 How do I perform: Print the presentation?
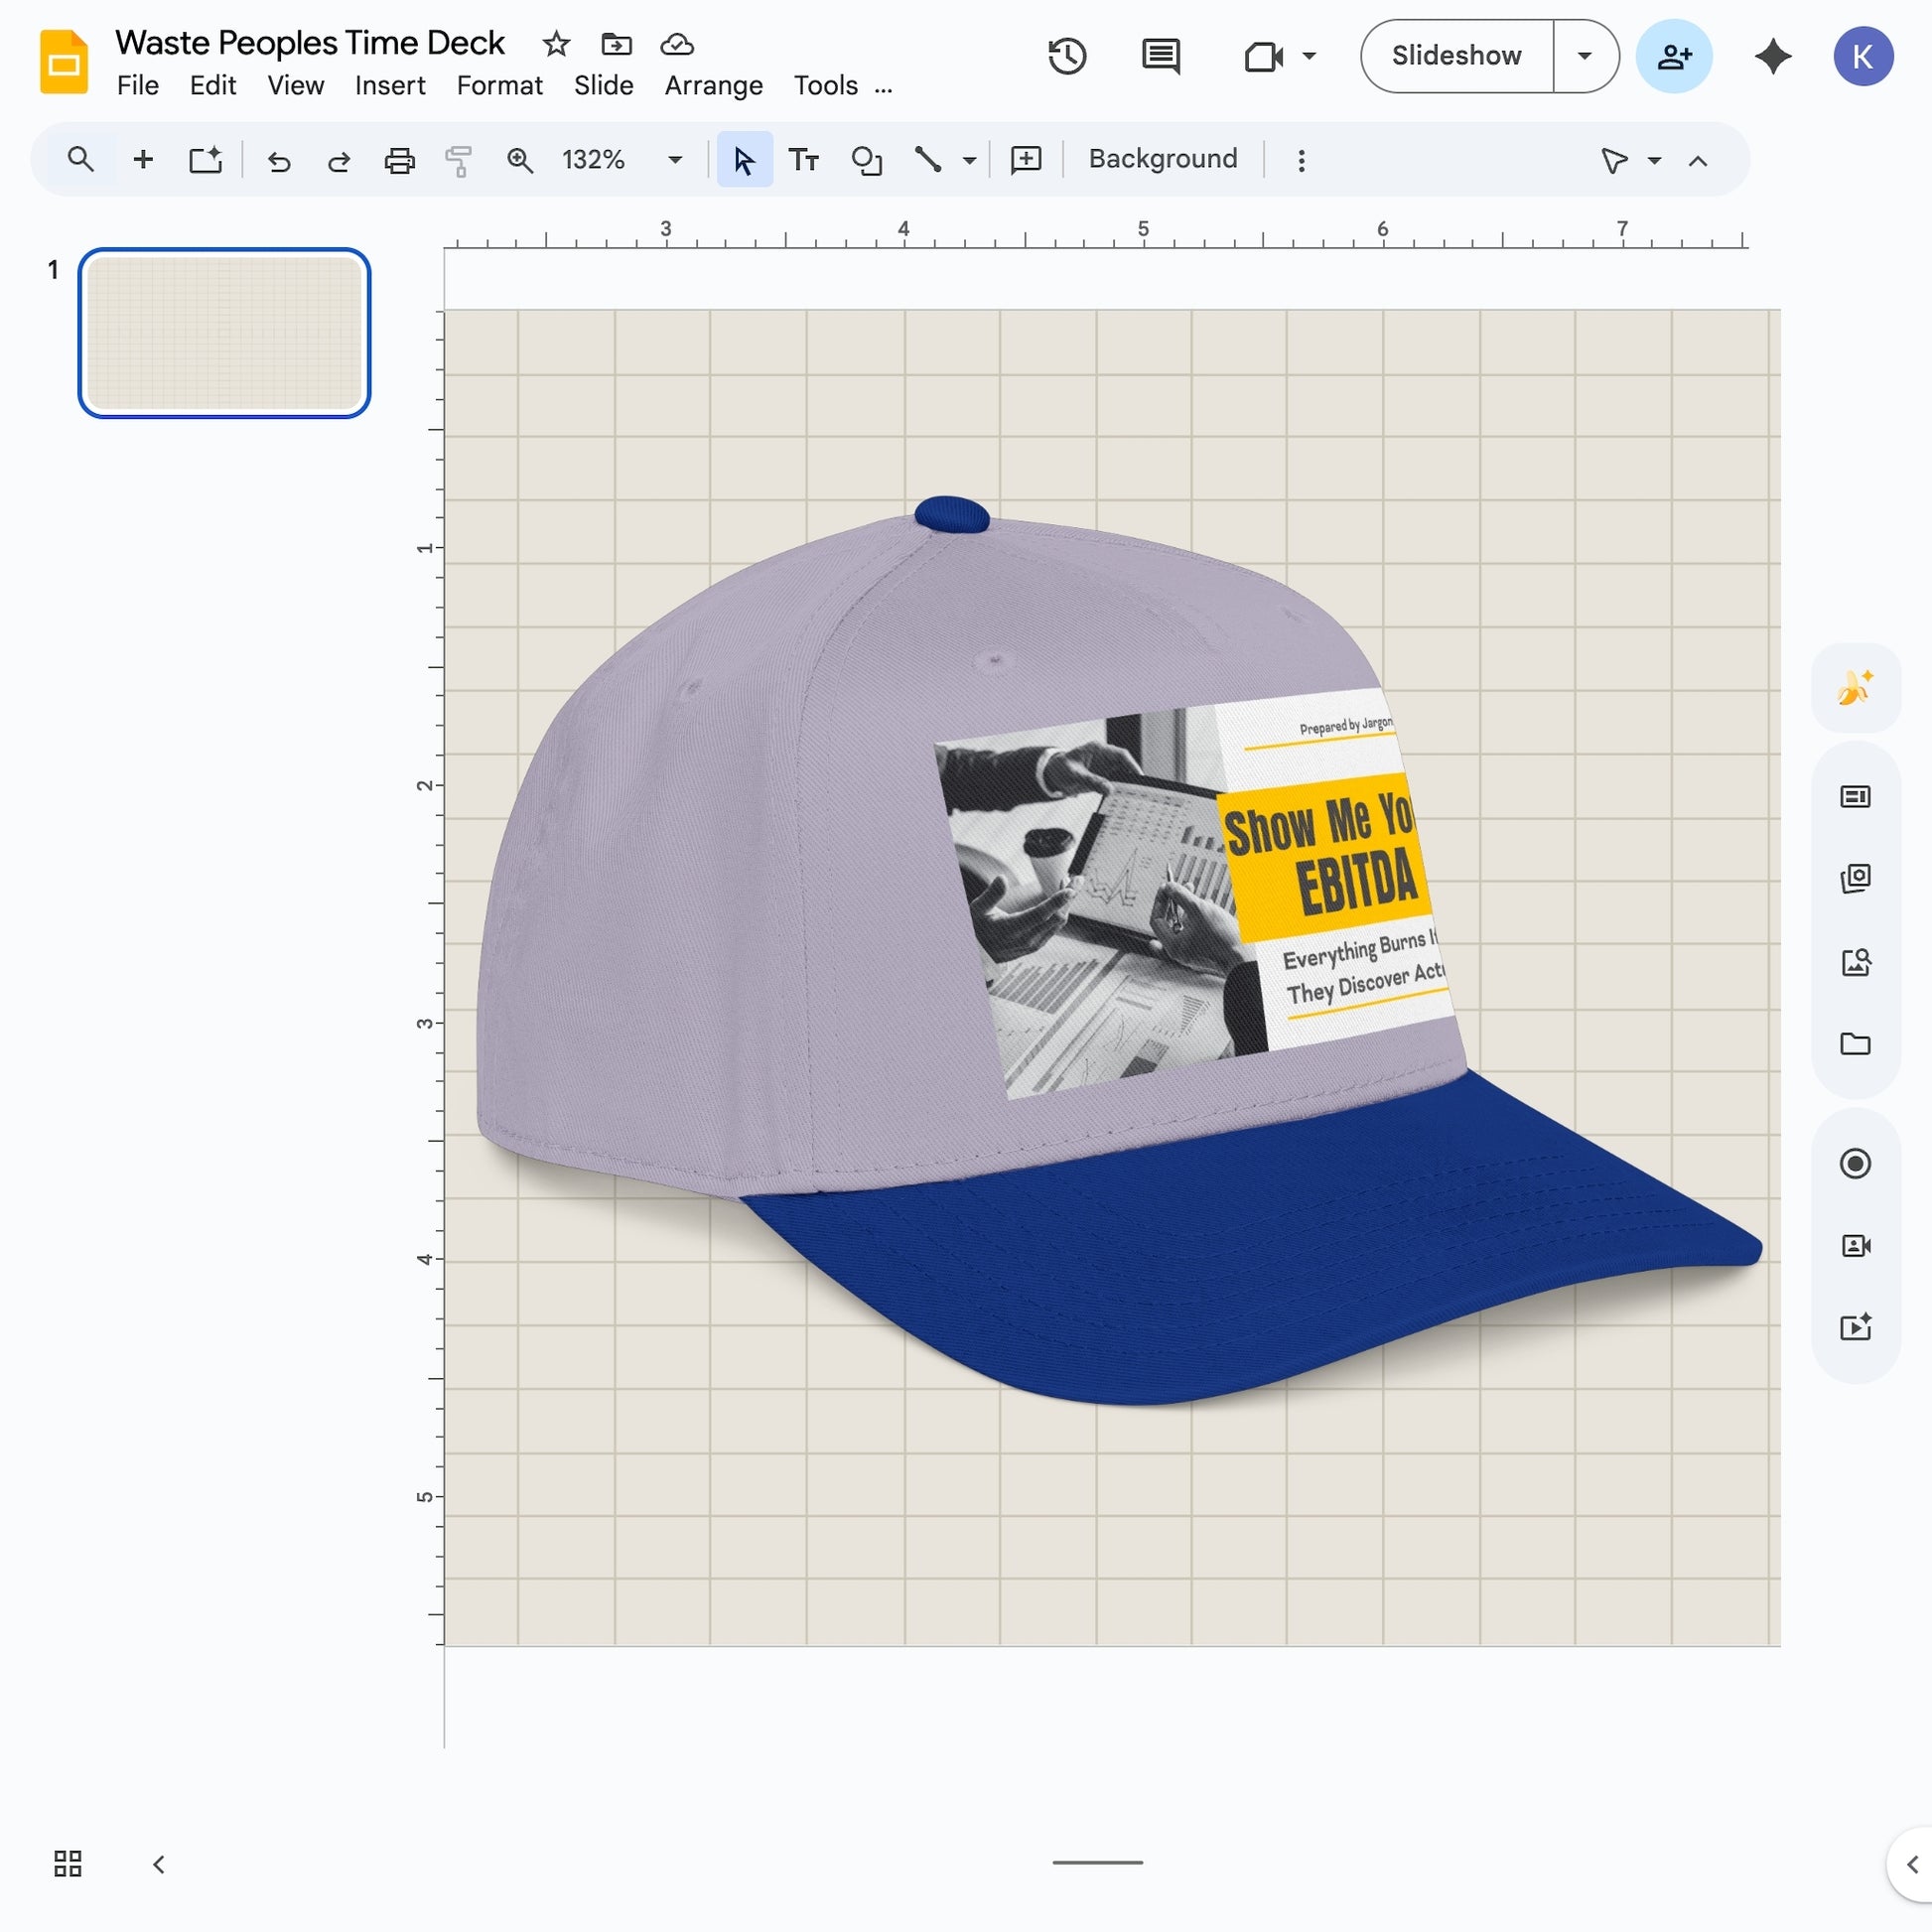tap(399, 161)
